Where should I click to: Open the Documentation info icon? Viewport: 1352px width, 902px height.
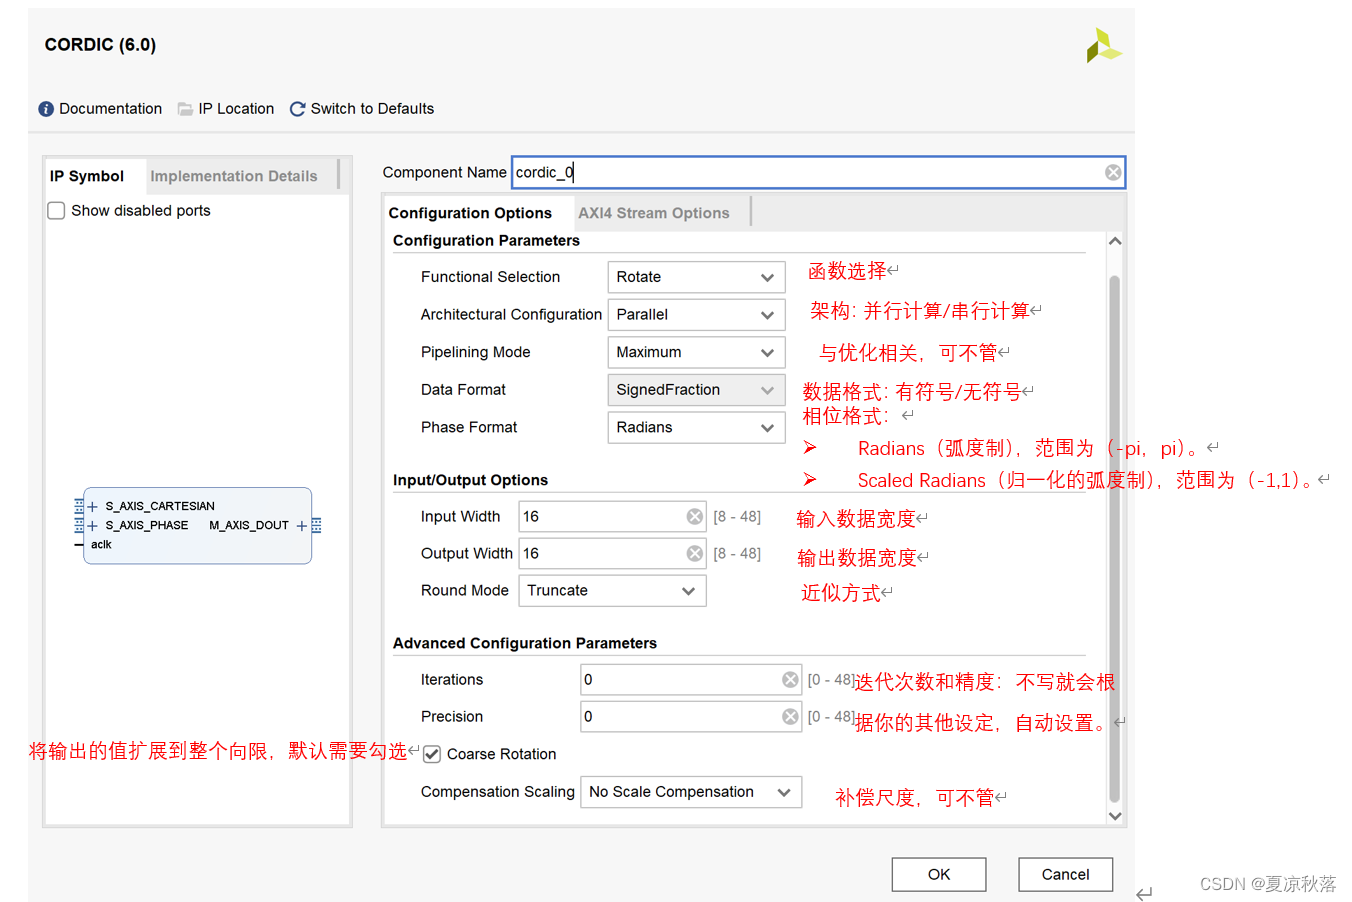coord(46,109)
